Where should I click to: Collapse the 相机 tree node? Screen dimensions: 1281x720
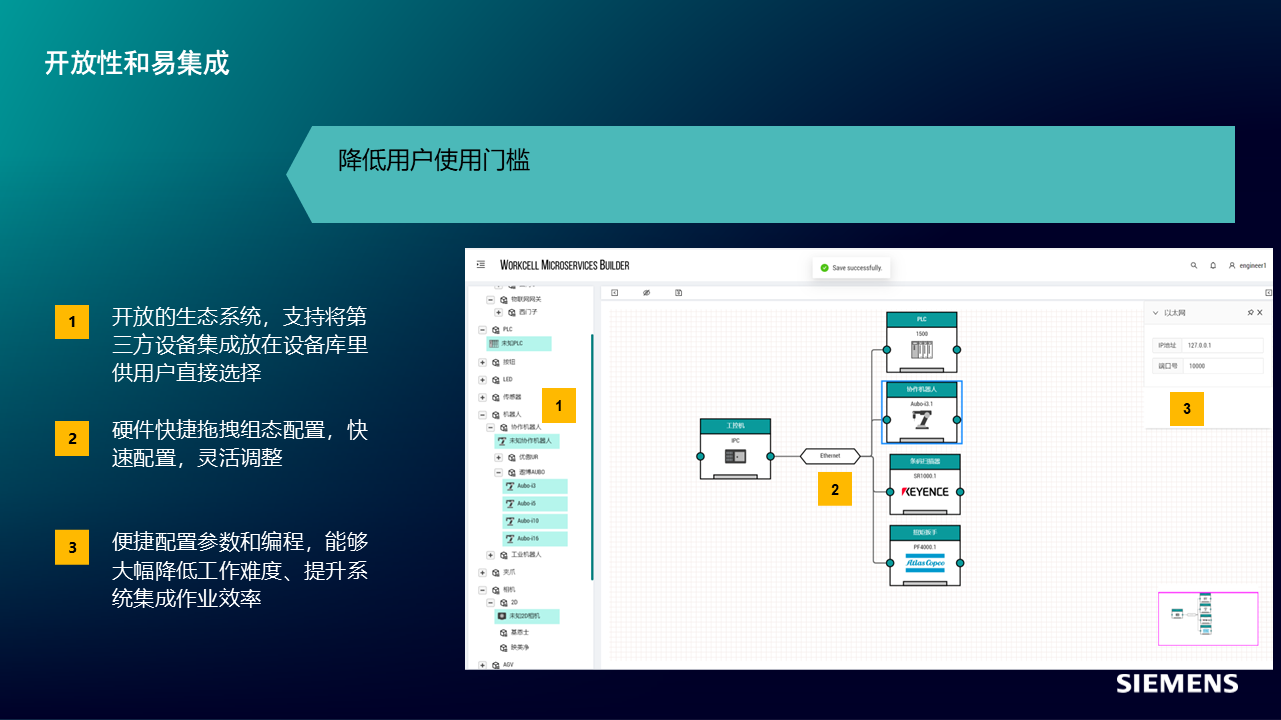tap(482, 590)
